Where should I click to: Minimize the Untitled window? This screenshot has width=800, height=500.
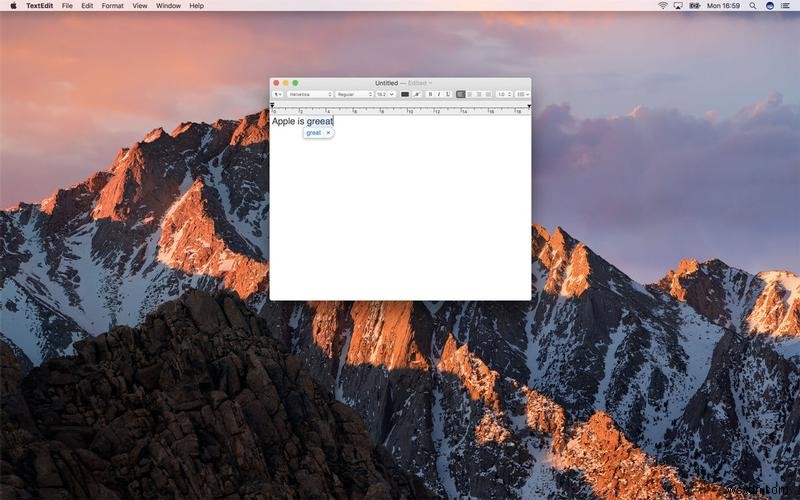point(286,83)
